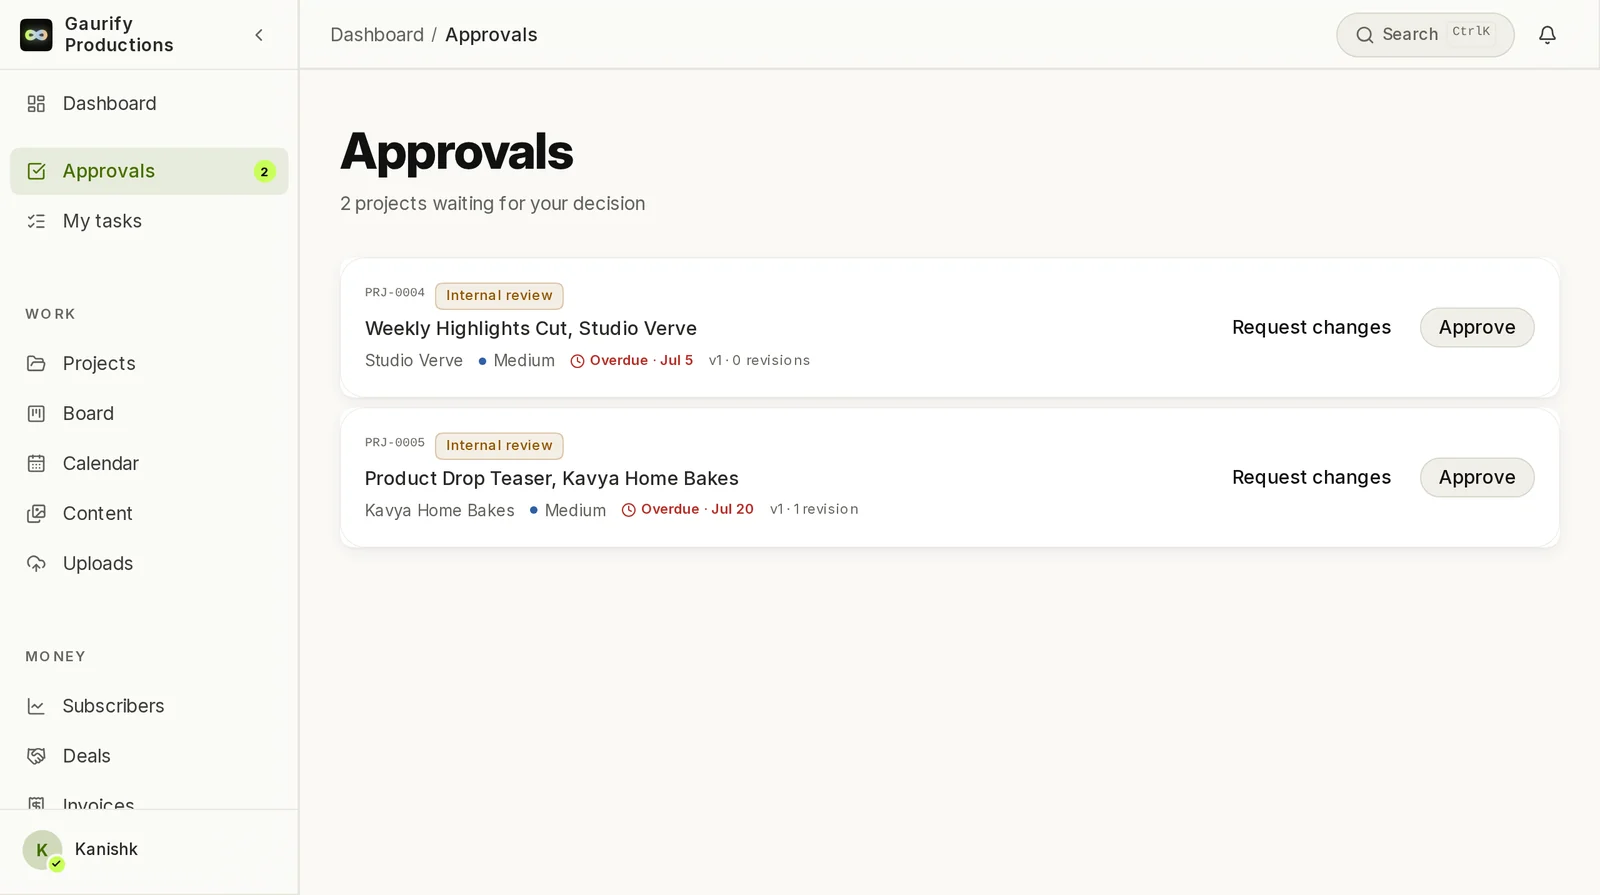
Task: Approve Weekly Highlights Cut project
Action: (1477, 327)
